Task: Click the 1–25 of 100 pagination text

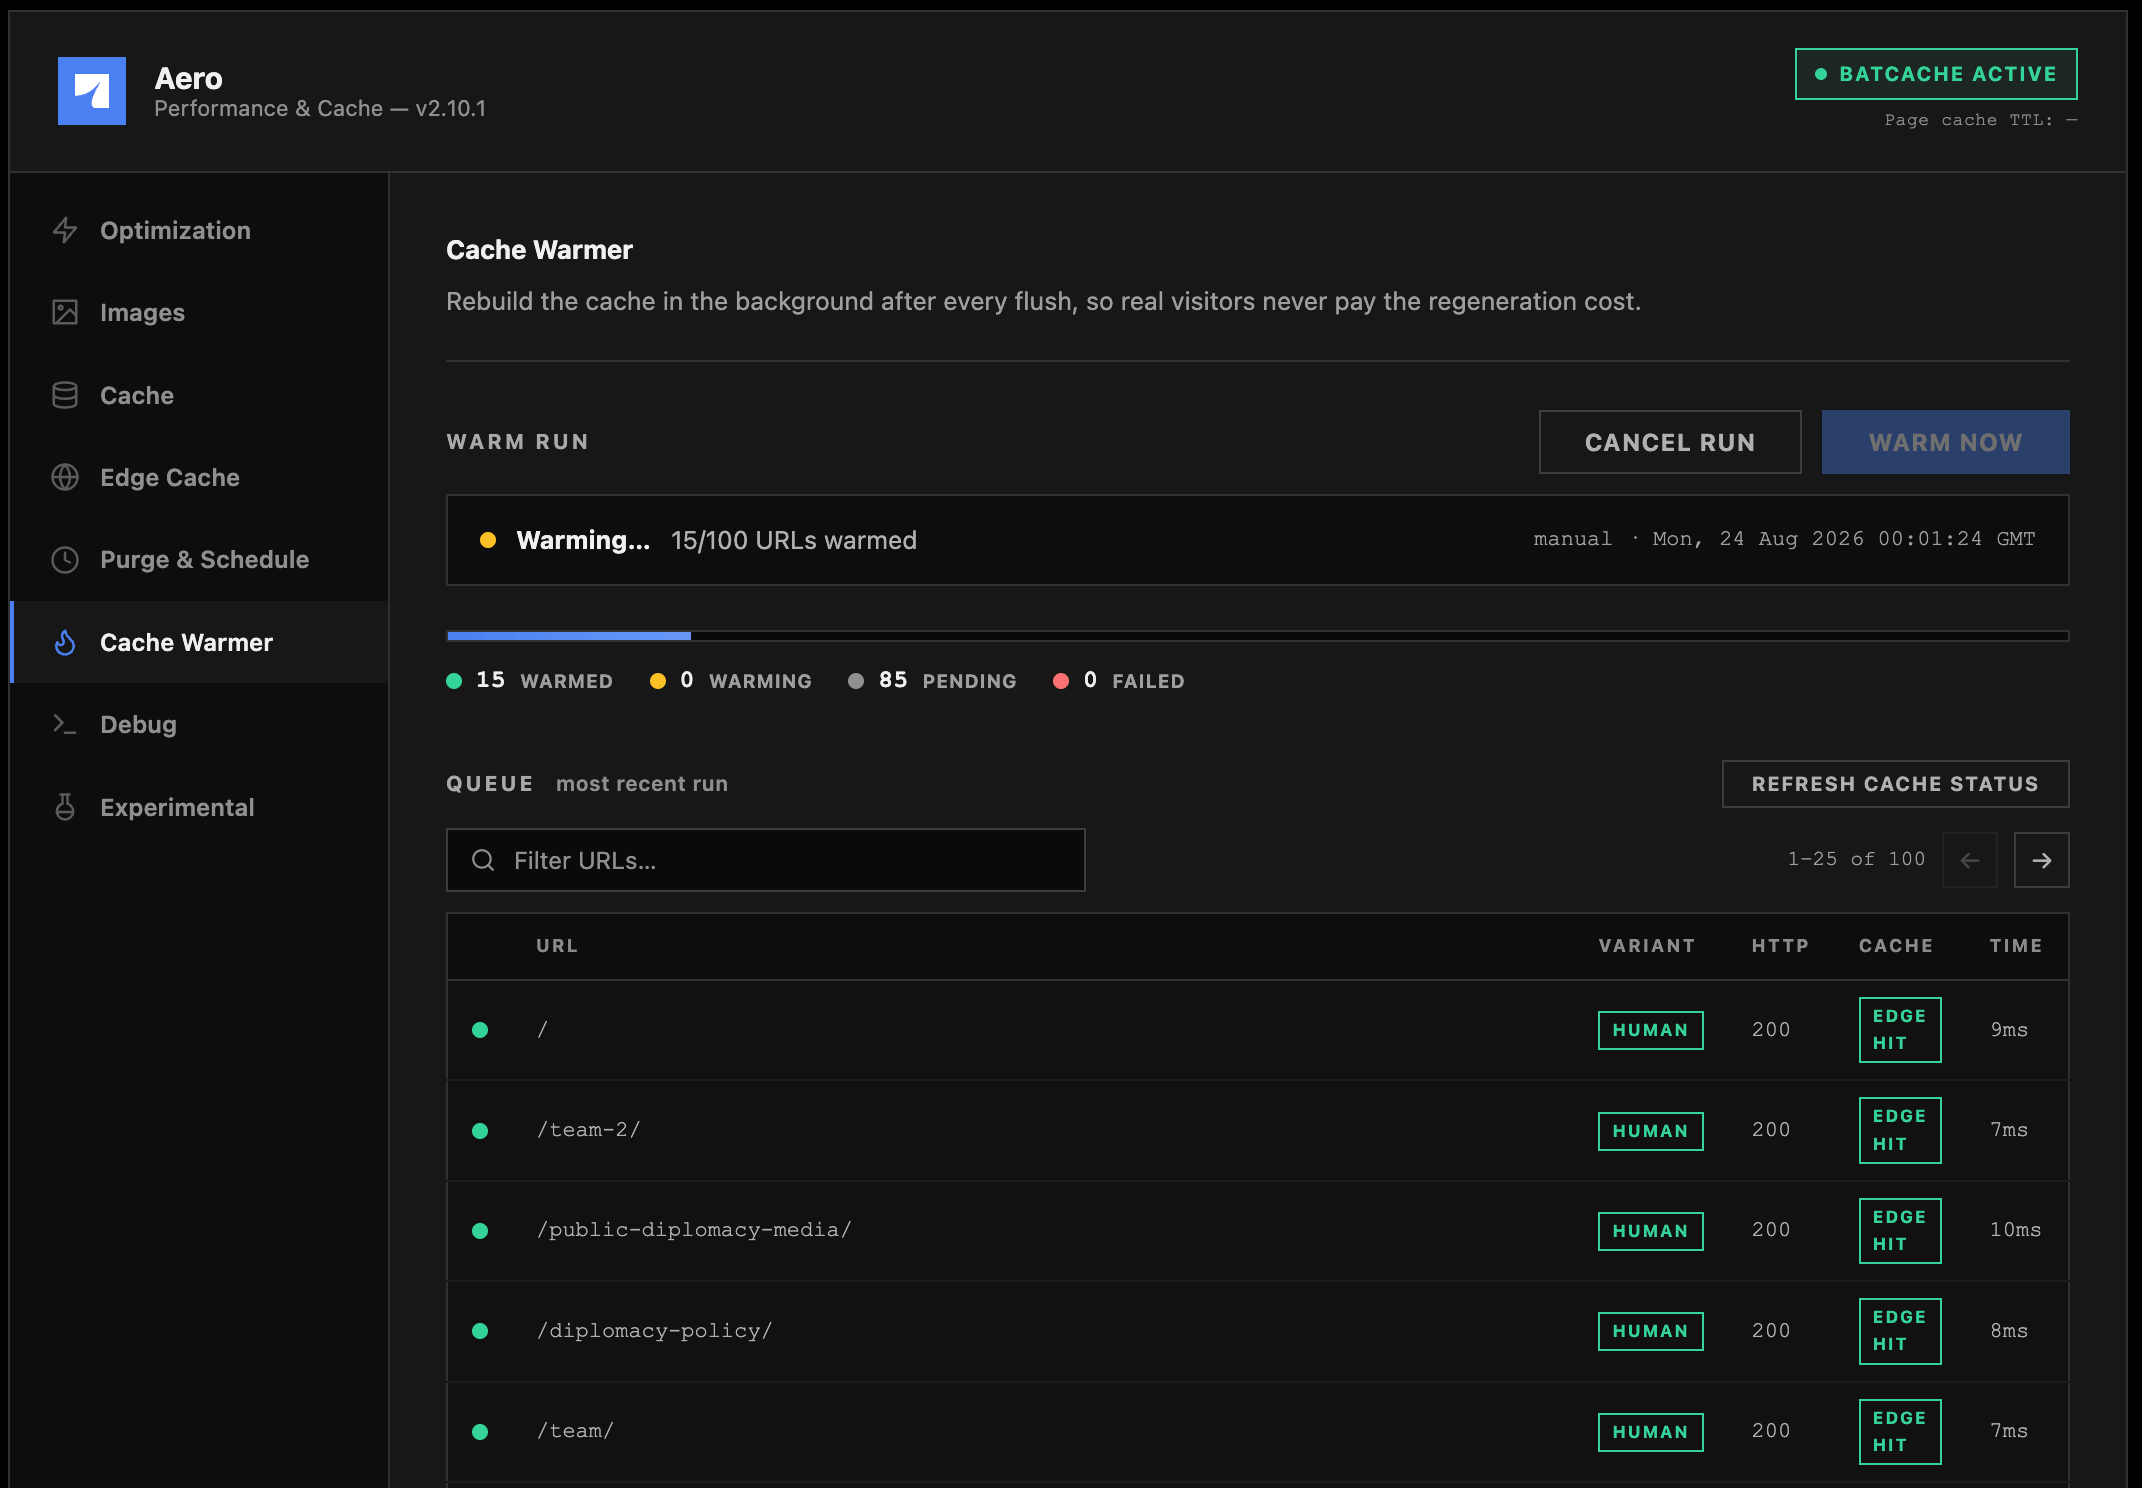Action: coord(1856,859)
